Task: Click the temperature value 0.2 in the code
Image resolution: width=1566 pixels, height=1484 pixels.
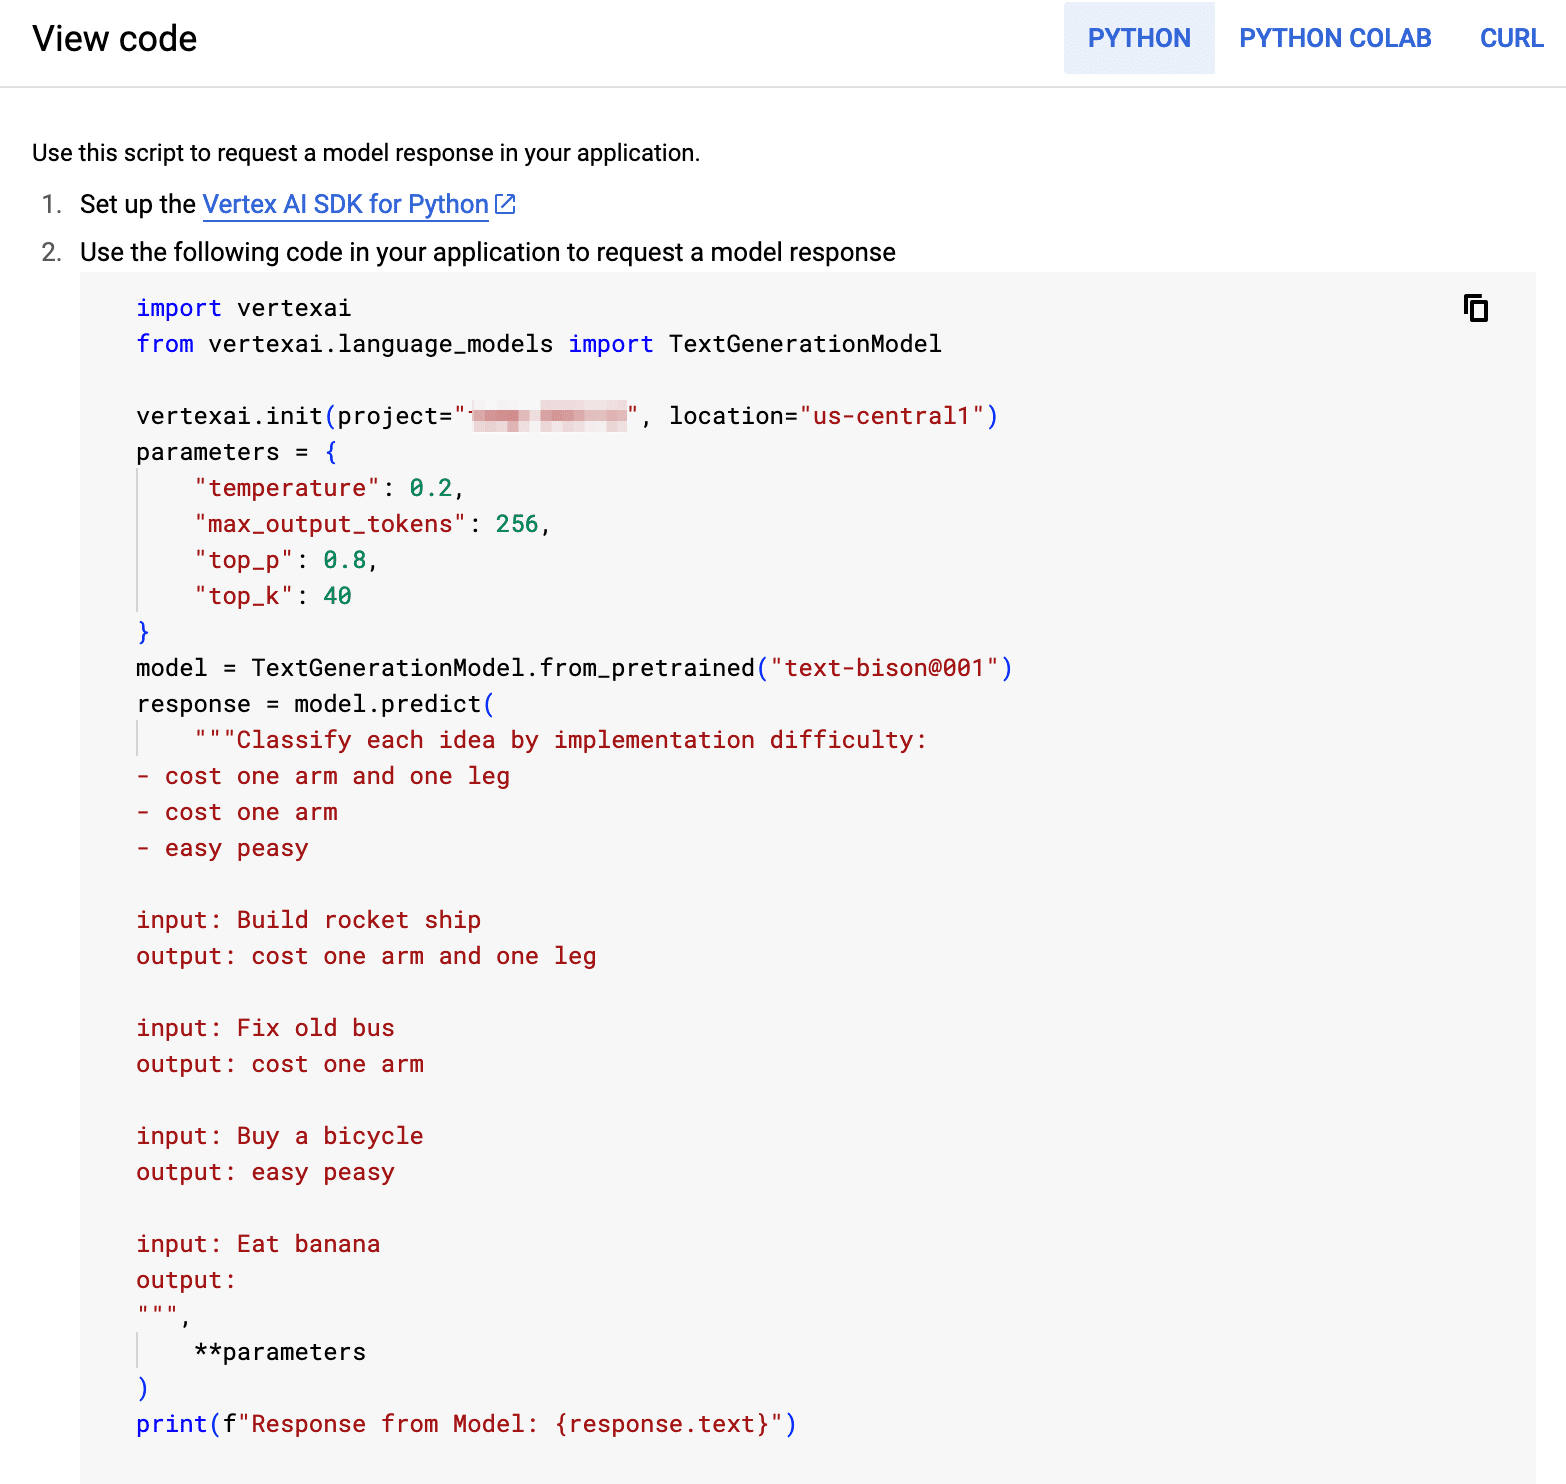Action: point(431,488)
